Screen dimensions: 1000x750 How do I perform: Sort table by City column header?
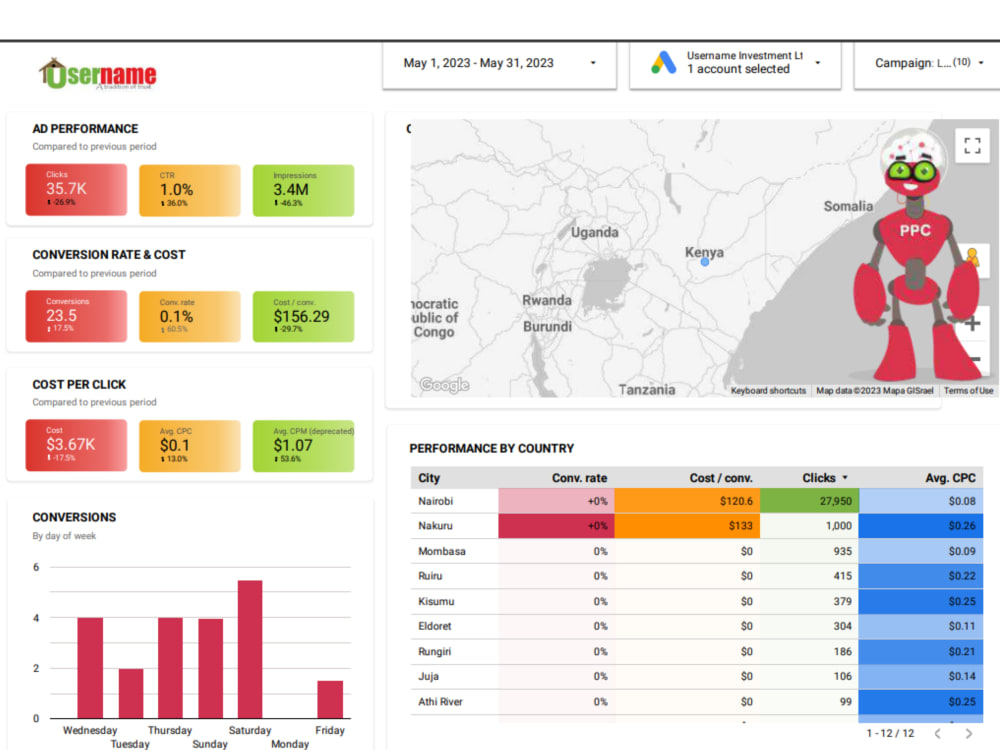click(x=429, y=478)
